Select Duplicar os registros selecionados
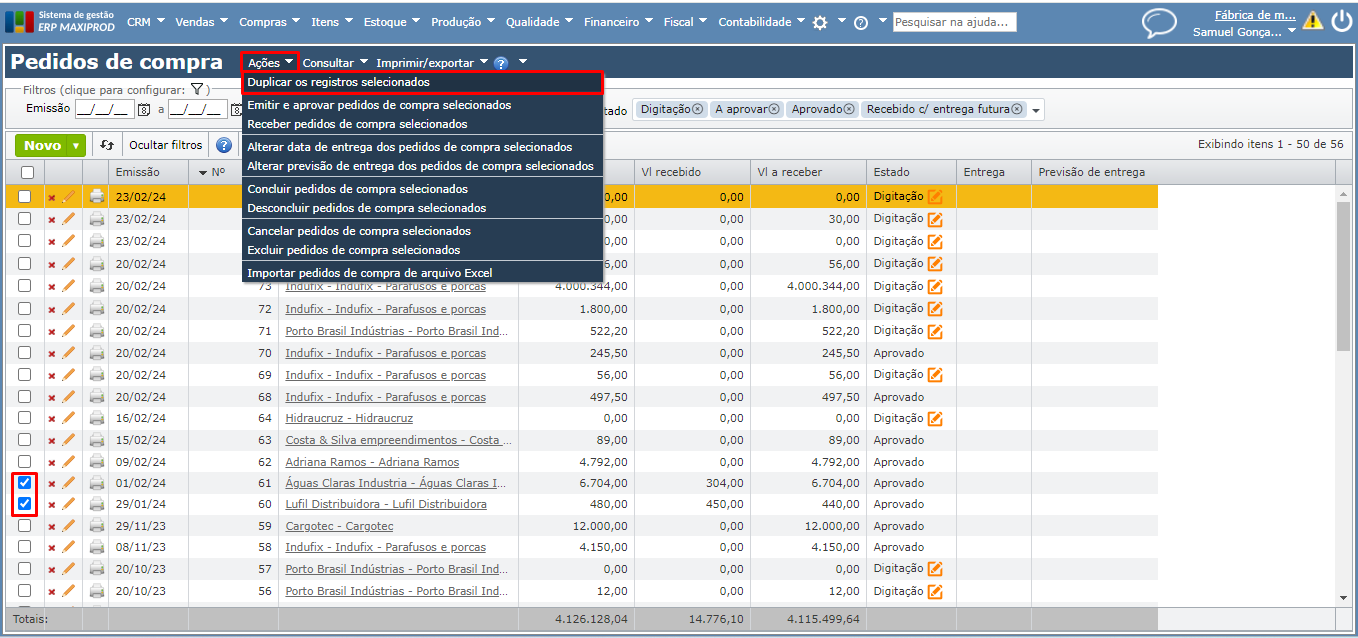 tap(338, 82)
